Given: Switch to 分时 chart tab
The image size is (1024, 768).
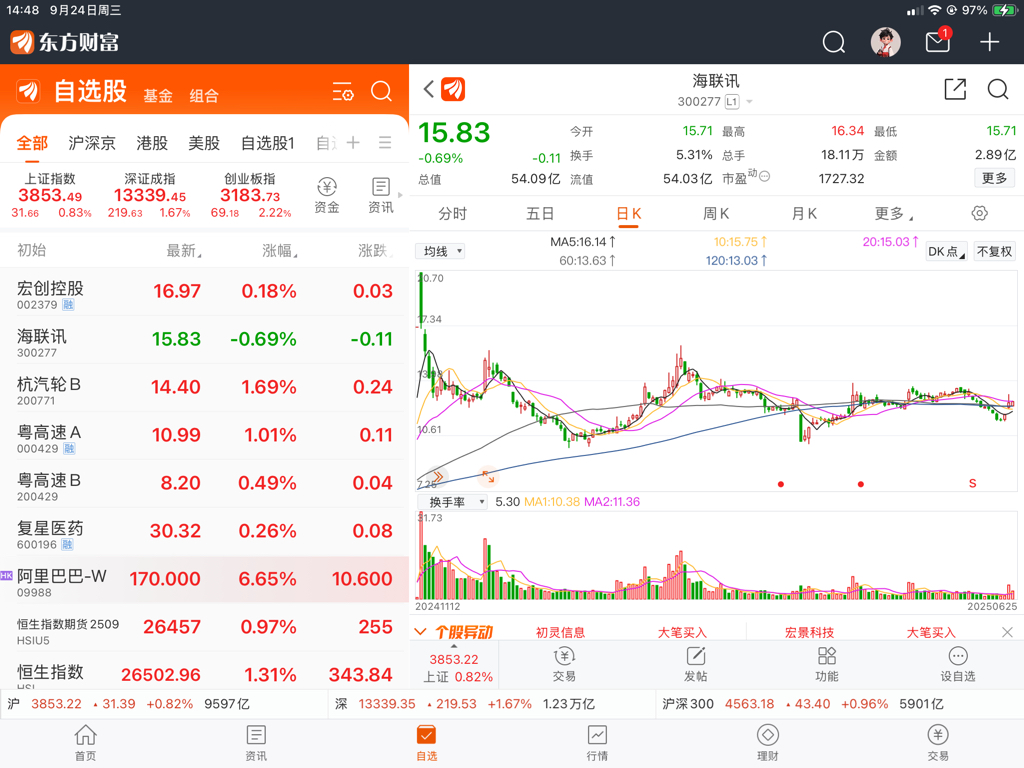Looking at the screenshot, I should 453,214.
